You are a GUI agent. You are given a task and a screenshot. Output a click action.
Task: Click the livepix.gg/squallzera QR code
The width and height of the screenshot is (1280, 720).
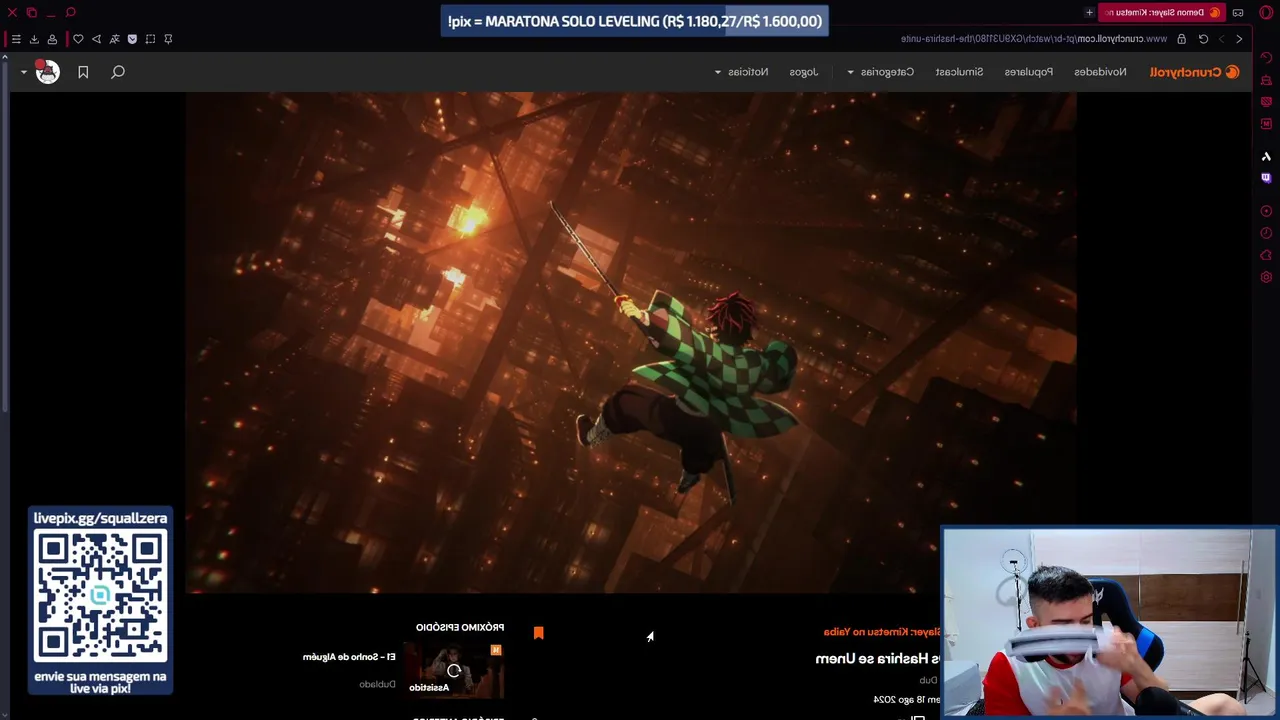coord(100,596)
